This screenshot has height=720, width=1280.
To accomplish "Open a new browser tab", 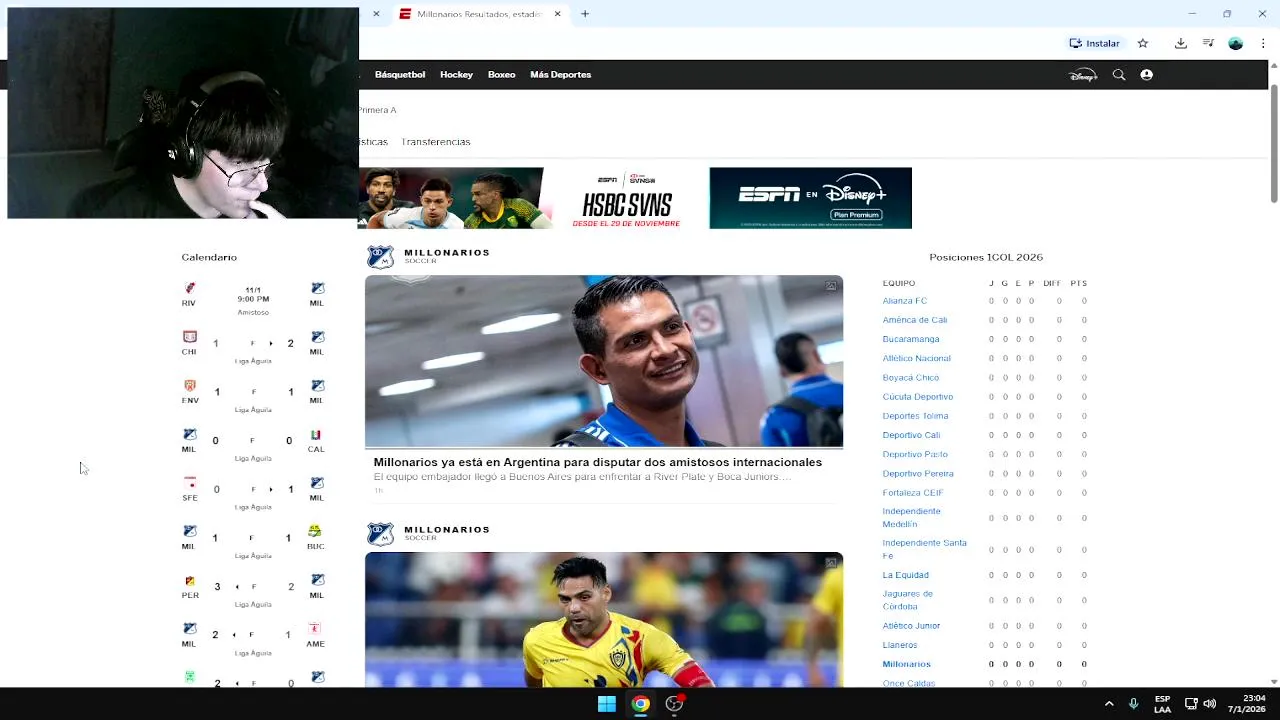I will pos(585,14).
